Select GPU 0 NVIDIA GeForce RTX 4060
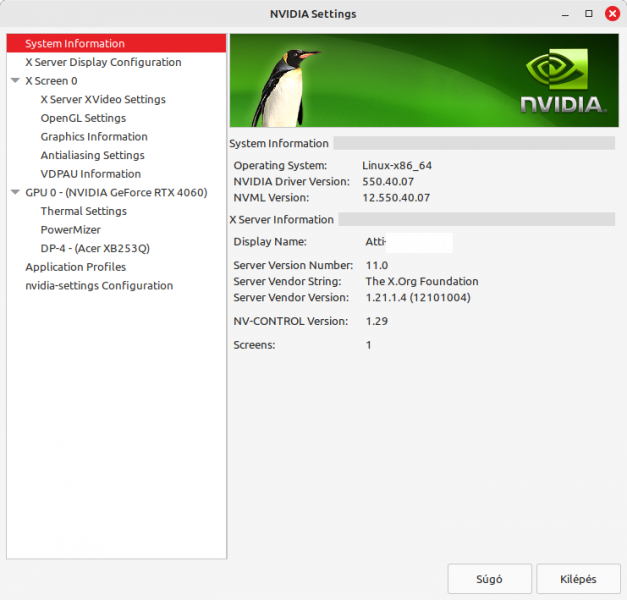Viewport: 627px width, 600px height. coord(116,192)
